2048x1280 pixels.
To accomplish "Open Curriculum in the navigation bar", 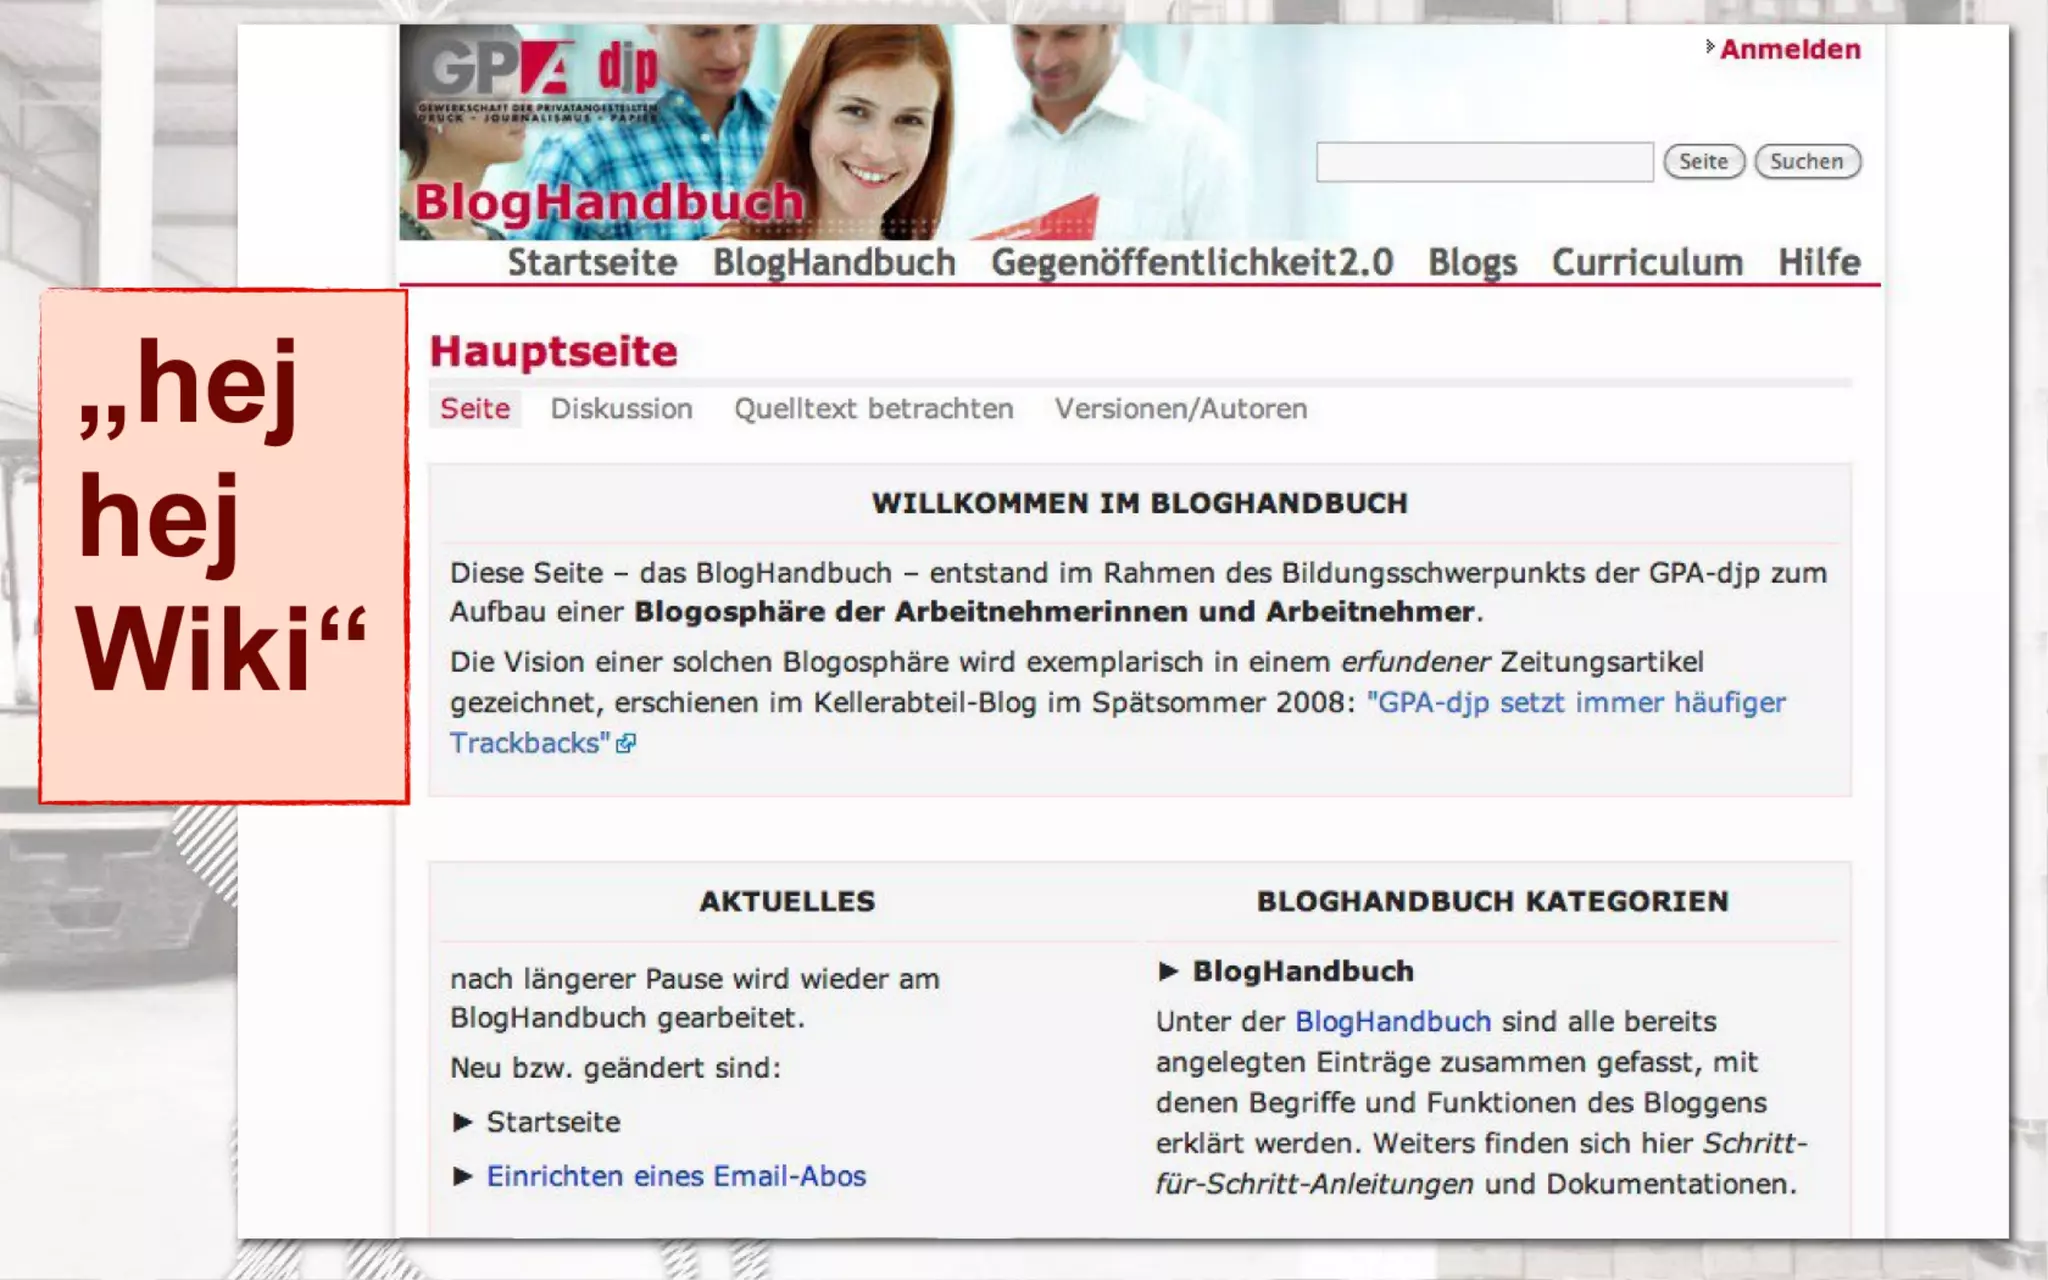I will (1647, 262).
